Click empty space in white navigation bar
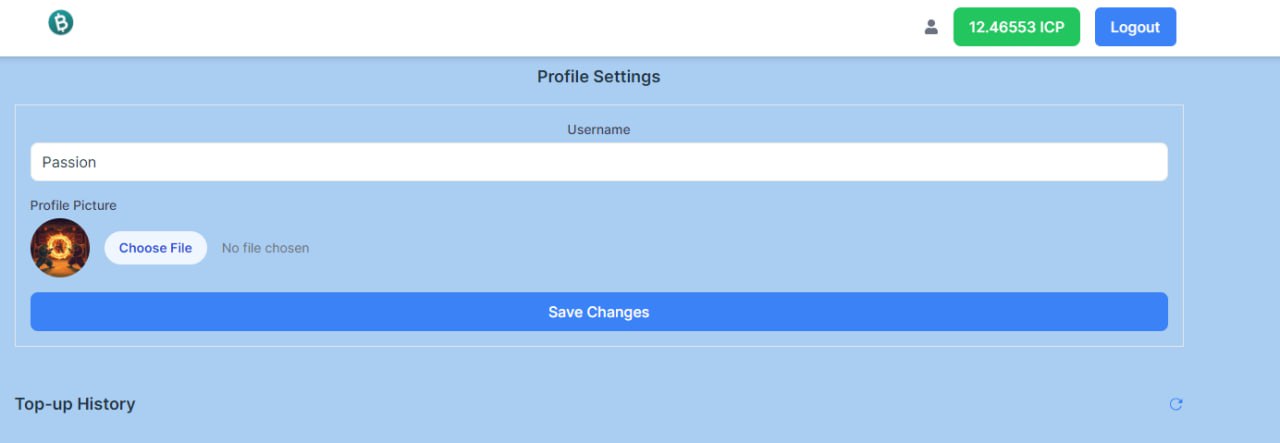Image resolution: width=1280 pixels, height=443 pixels. pyautogui.click(x=500, y=27)
